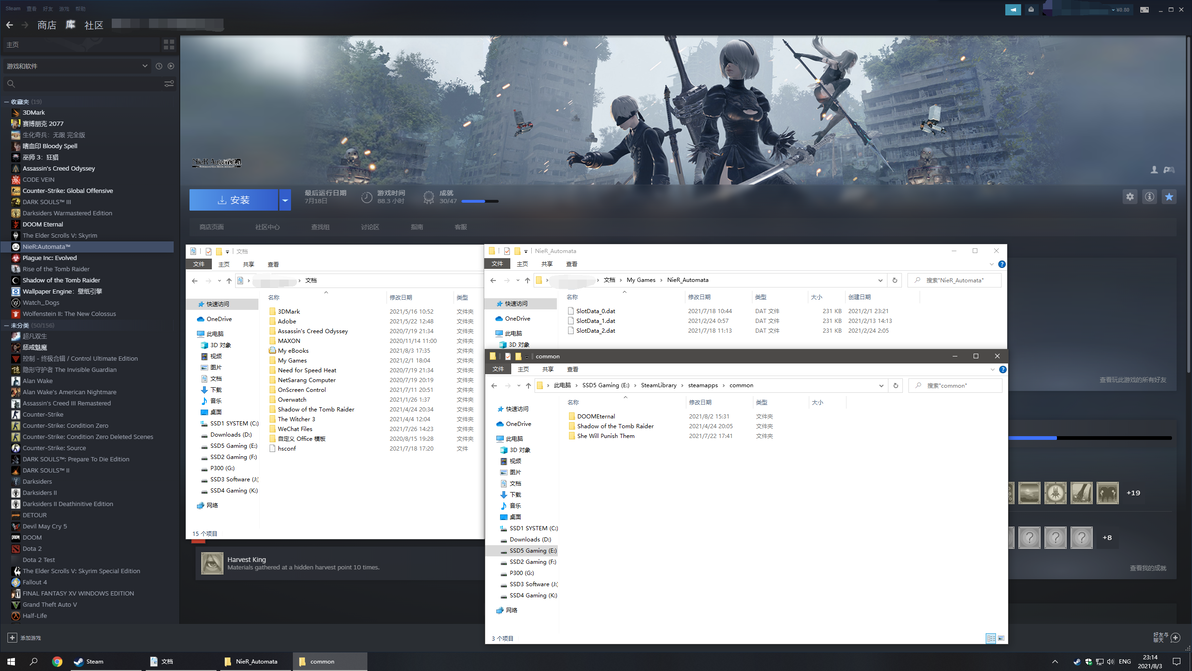Click steamapps breadcrumb in common window
The height and width of the screenshot is (671, 1192).
(702, 385)
